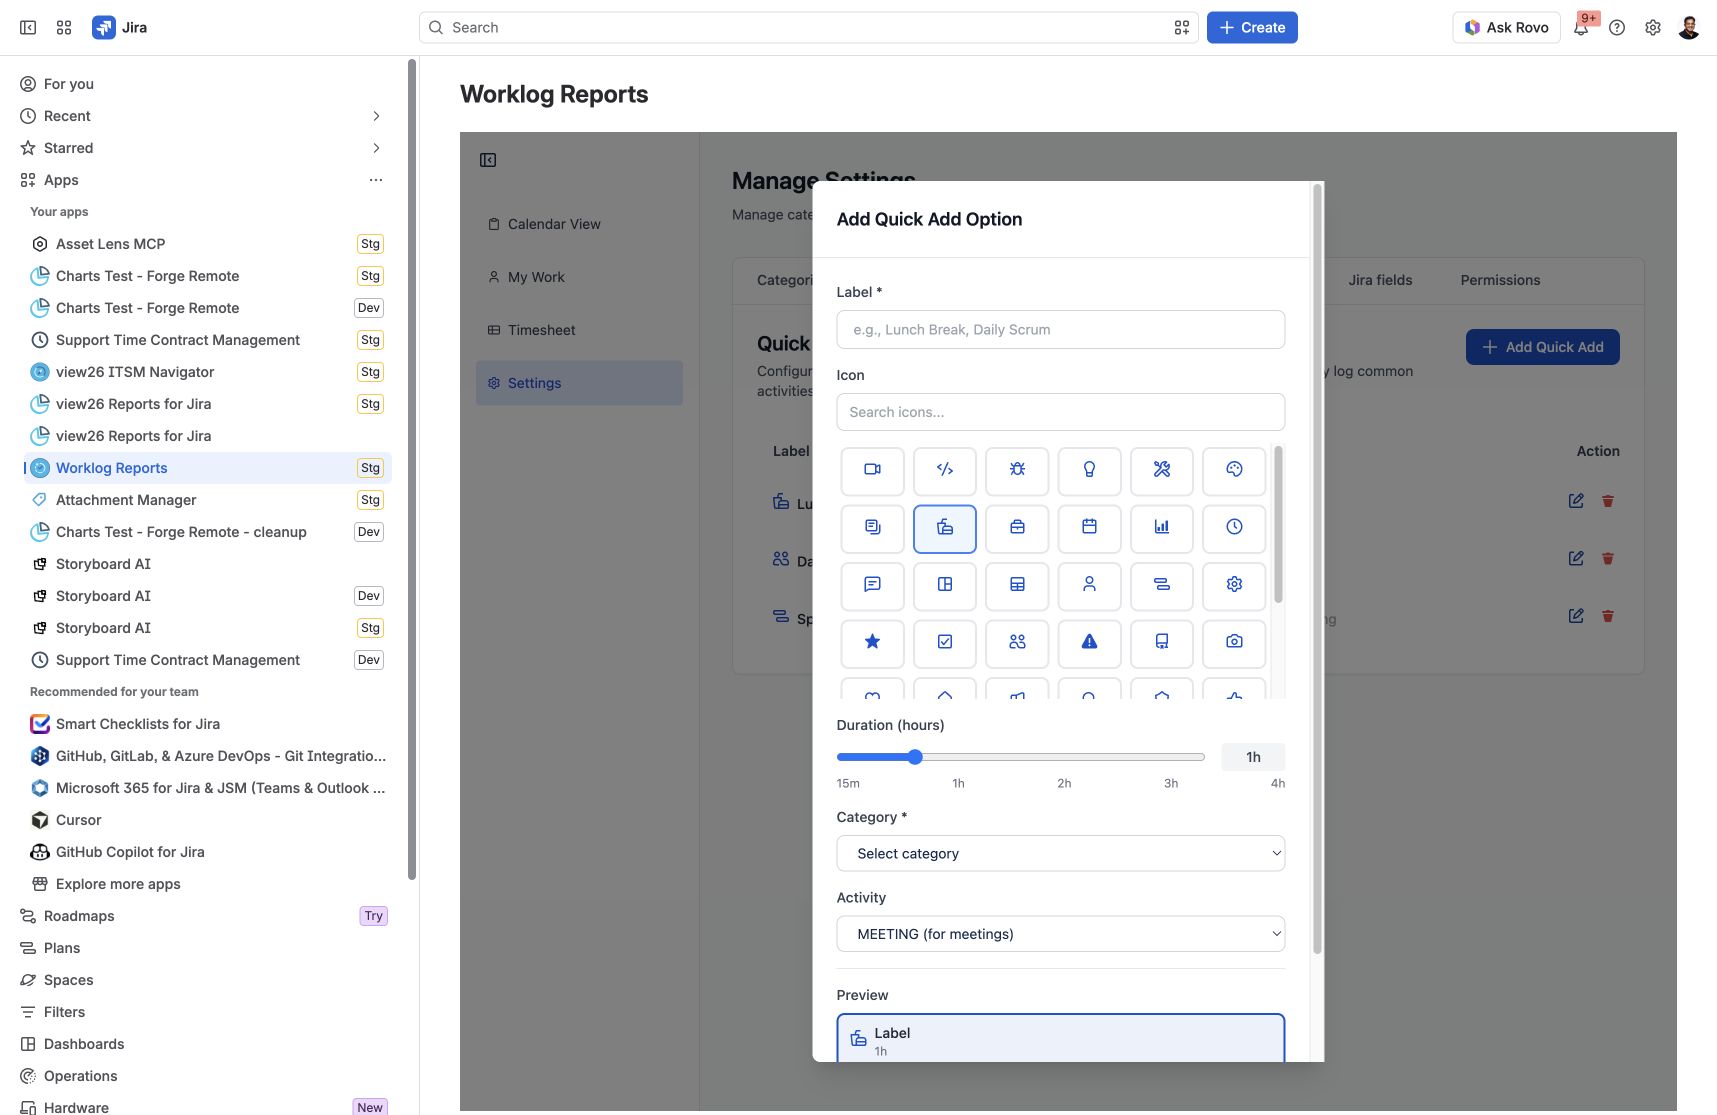Click the Duration hours slider track
The image size is (1717, 1115).
click(1020, 757)
